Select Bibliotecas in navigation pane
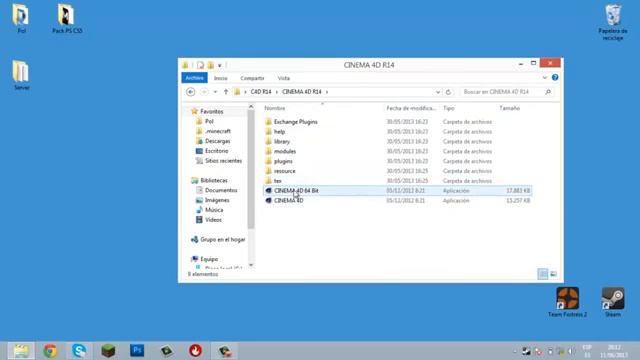 pos(213,180)
